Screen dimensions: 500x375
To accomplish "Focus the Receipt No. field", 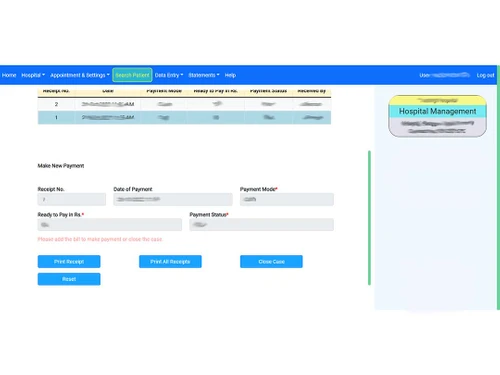I will coord(72,199).
